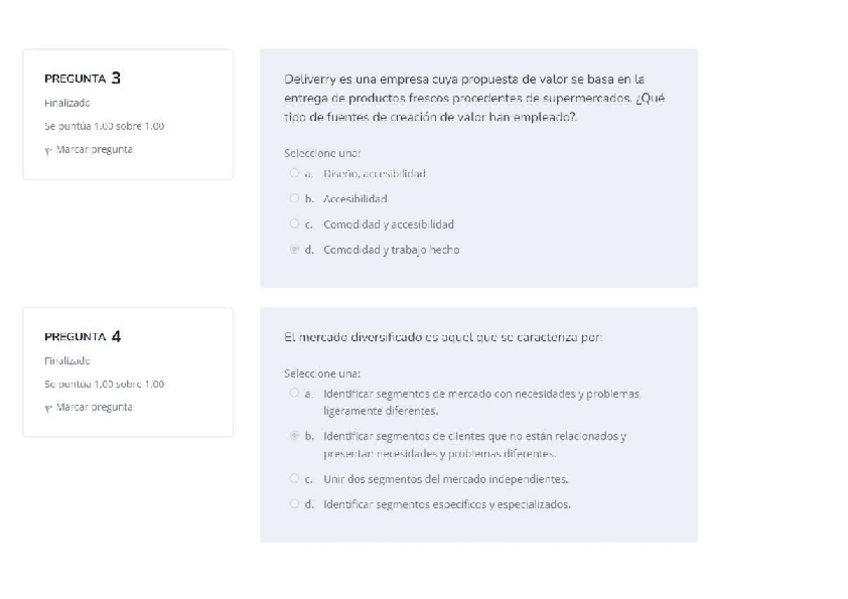Click the flag icon in Pregunta 4 card
Screen dimensions: 848x599
tap(48, 407)
